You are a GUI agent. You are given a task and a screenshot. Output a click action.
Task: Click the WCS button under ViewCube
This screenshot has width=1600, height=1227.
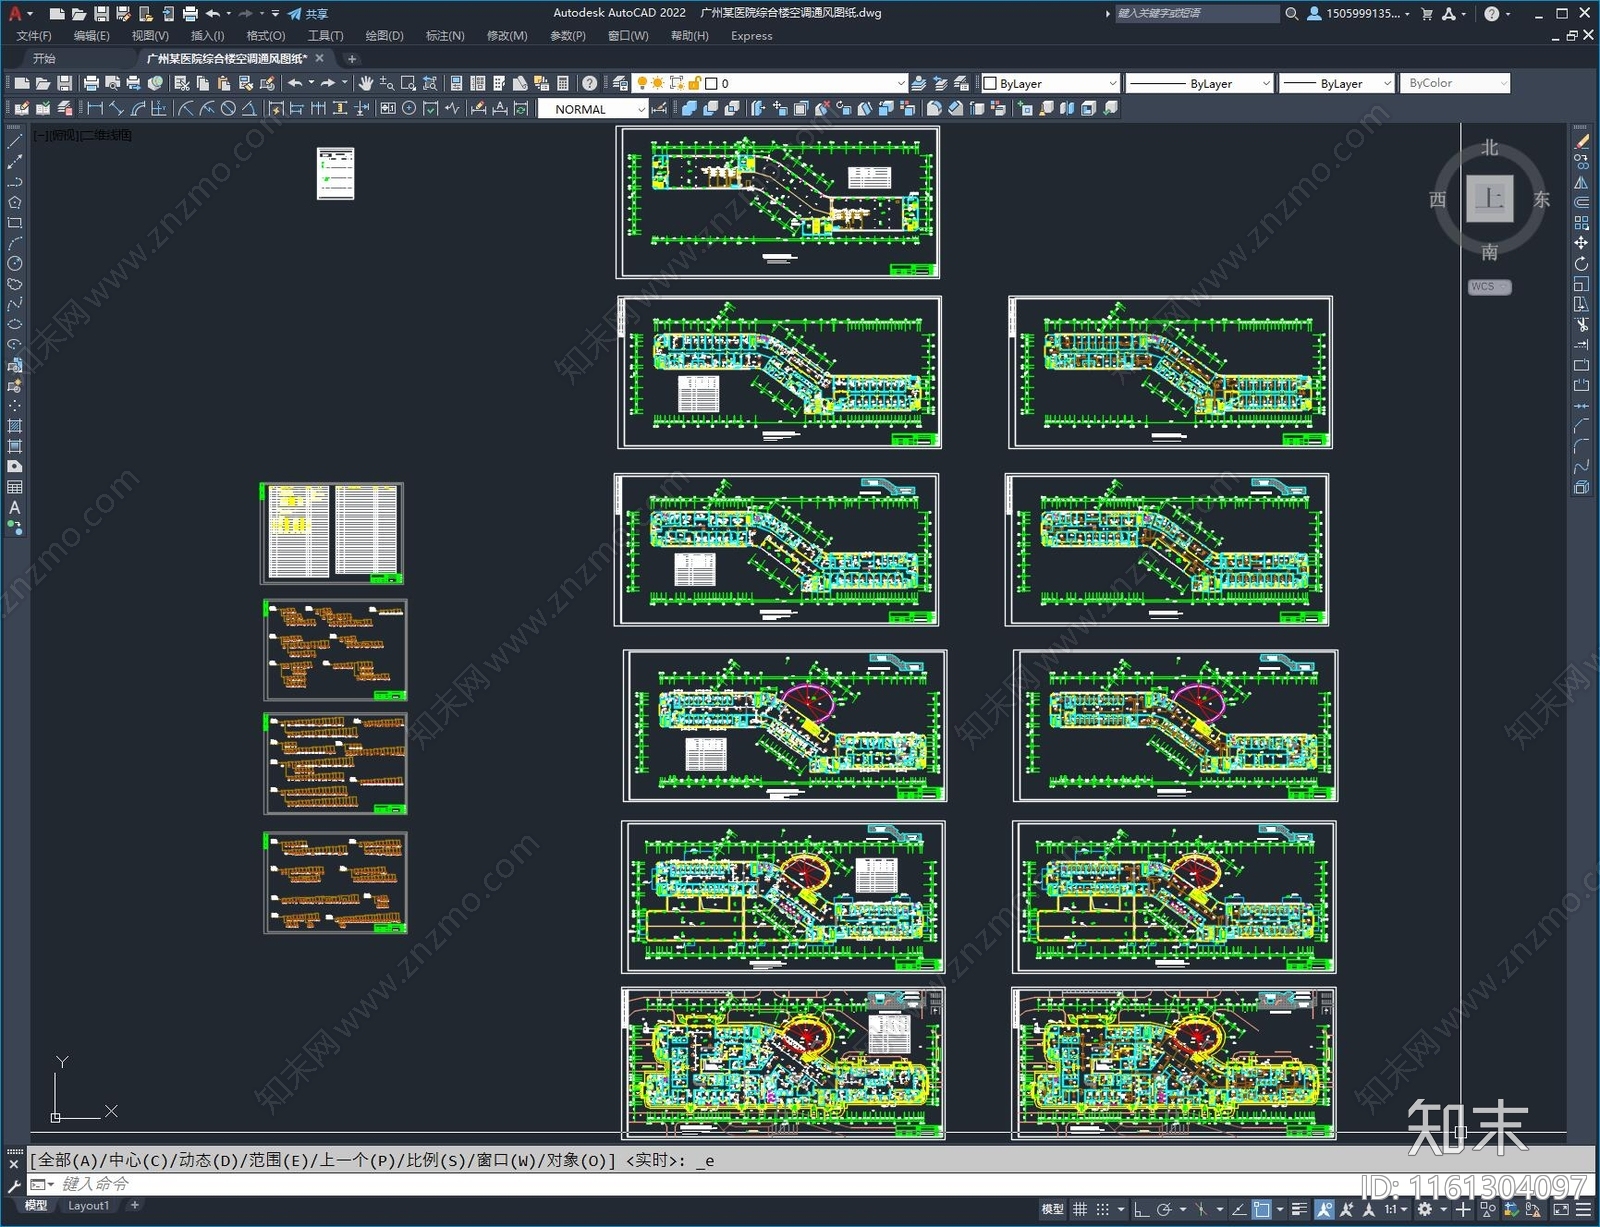tap(1488, 287)
